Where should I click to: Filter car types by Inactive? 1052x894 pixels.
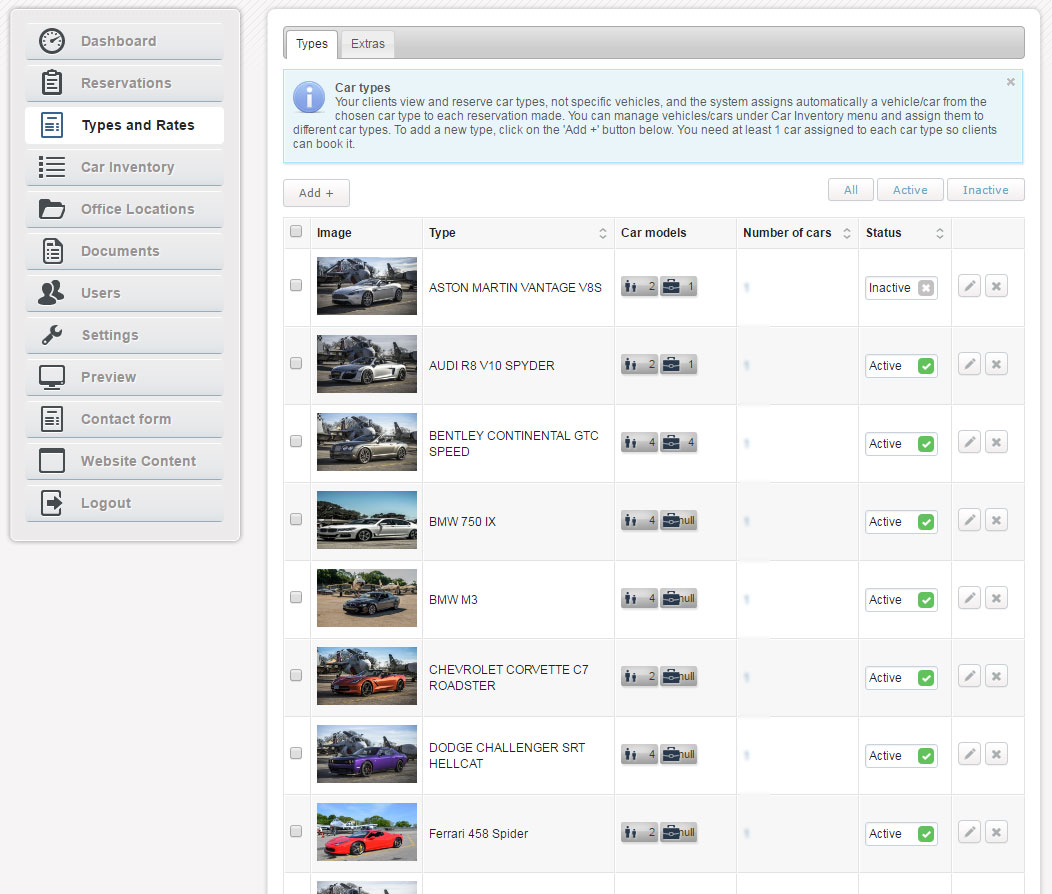(x=985, y=190)
